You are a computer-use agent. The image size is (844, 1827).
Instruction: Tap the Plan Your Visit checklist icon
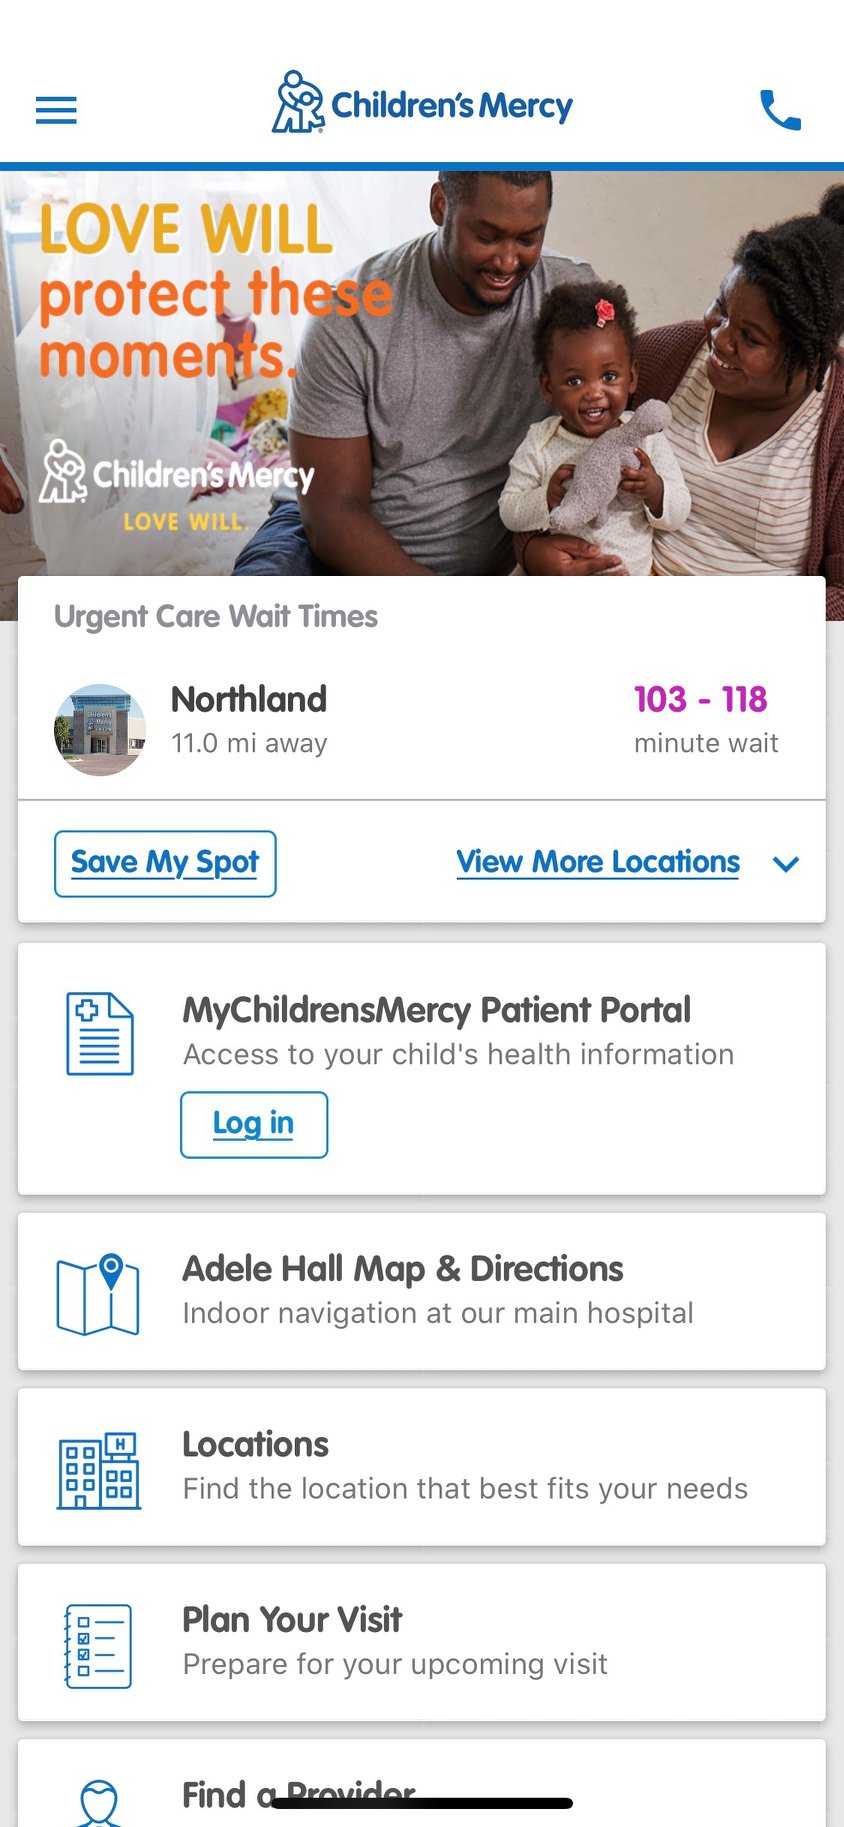98,1646
